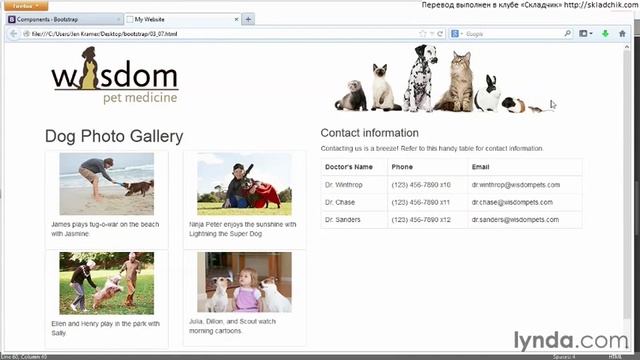
Task: Go back using the back arrow
Action: 13,34
